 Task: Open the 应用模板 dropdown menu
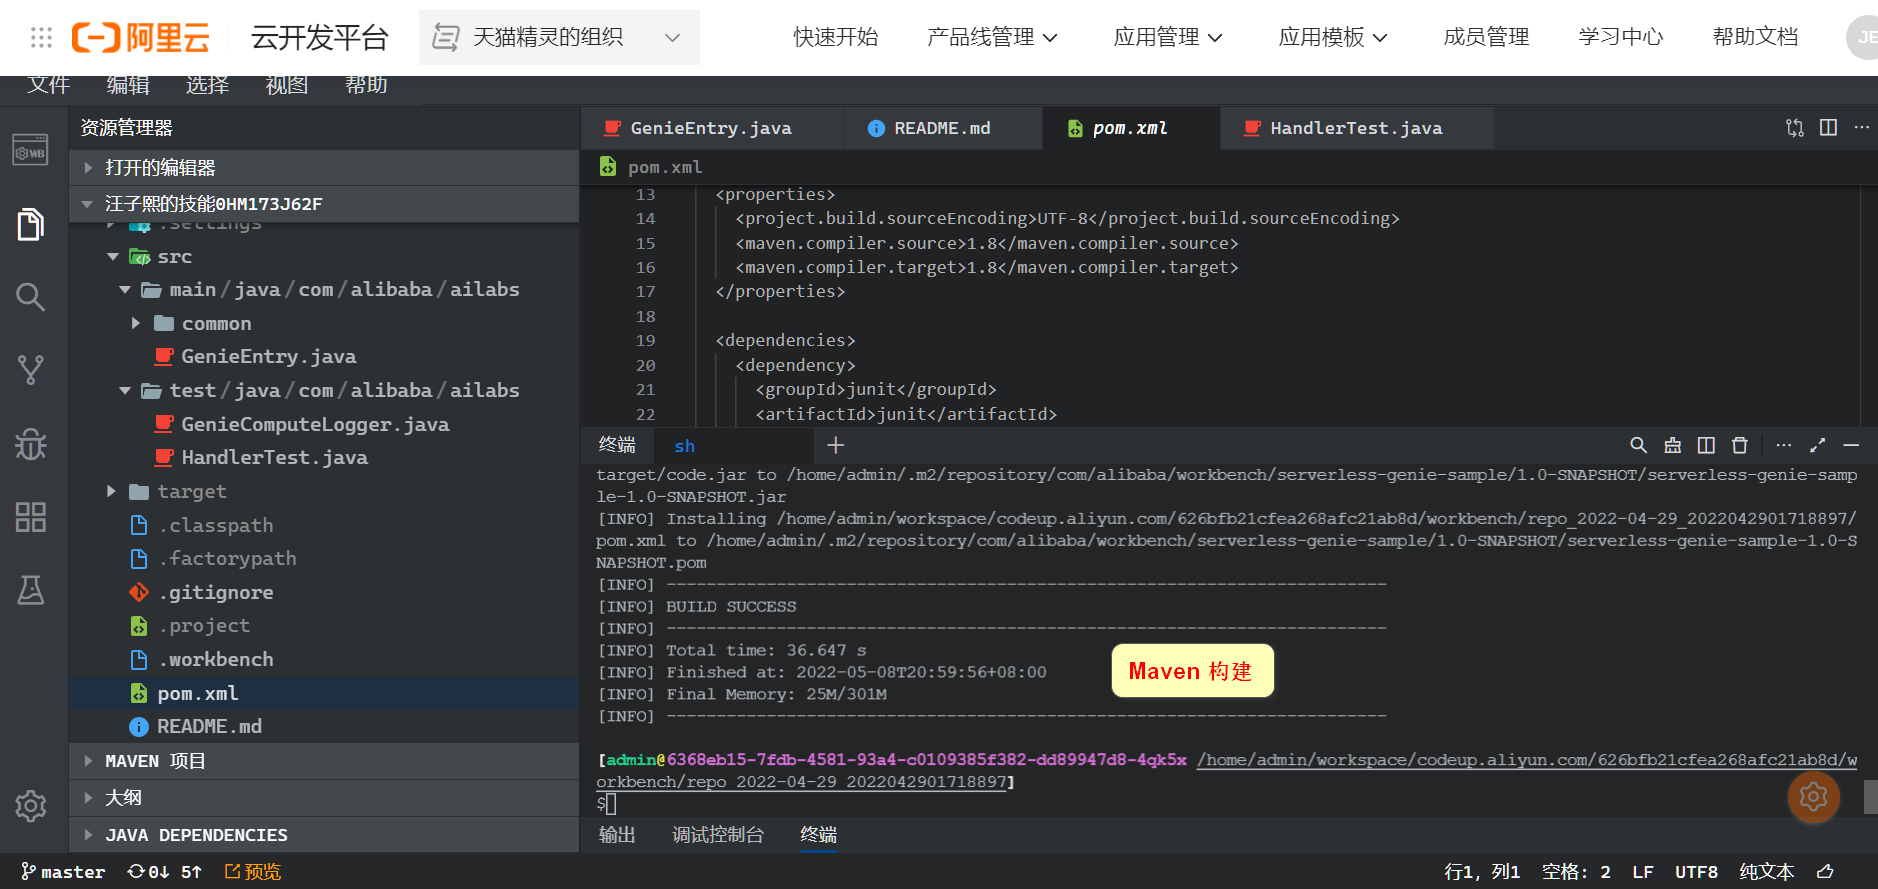click(x=1333, y=38)
